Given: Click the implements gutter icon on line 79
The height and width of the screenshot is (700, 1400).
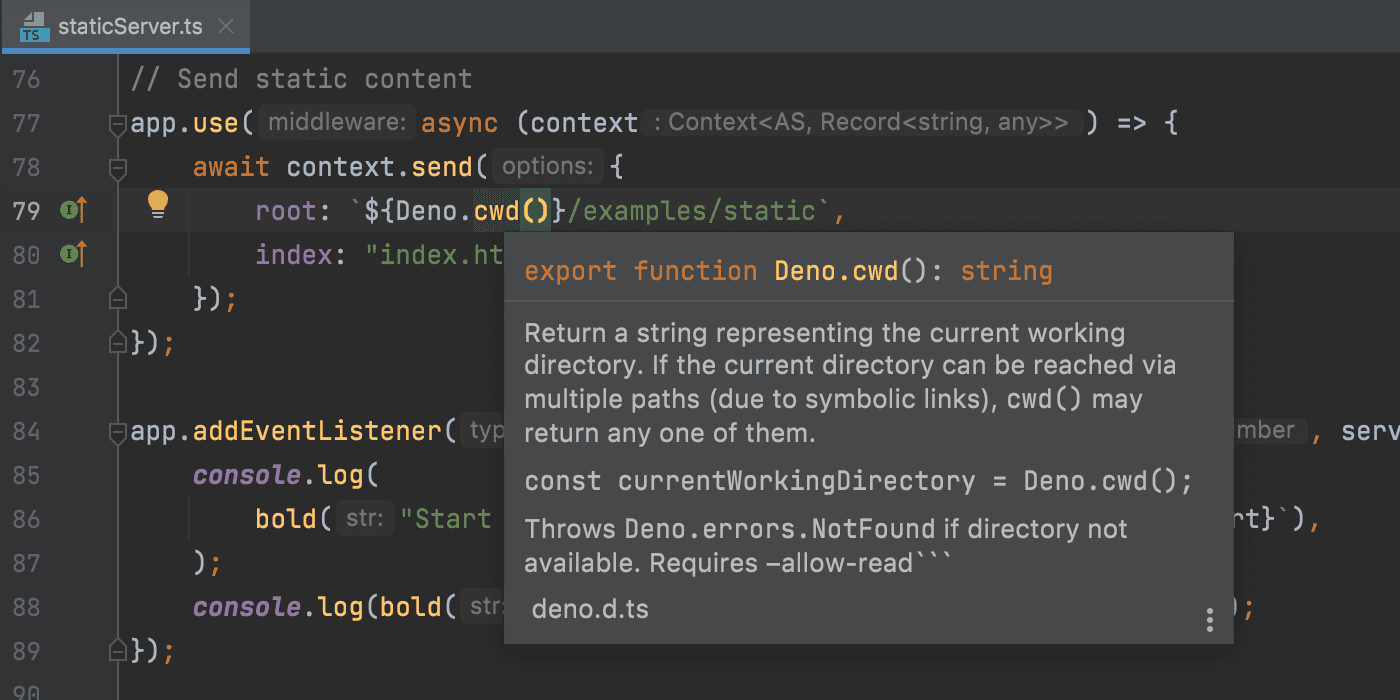Looking at the screenshot, I should (74, 210).
